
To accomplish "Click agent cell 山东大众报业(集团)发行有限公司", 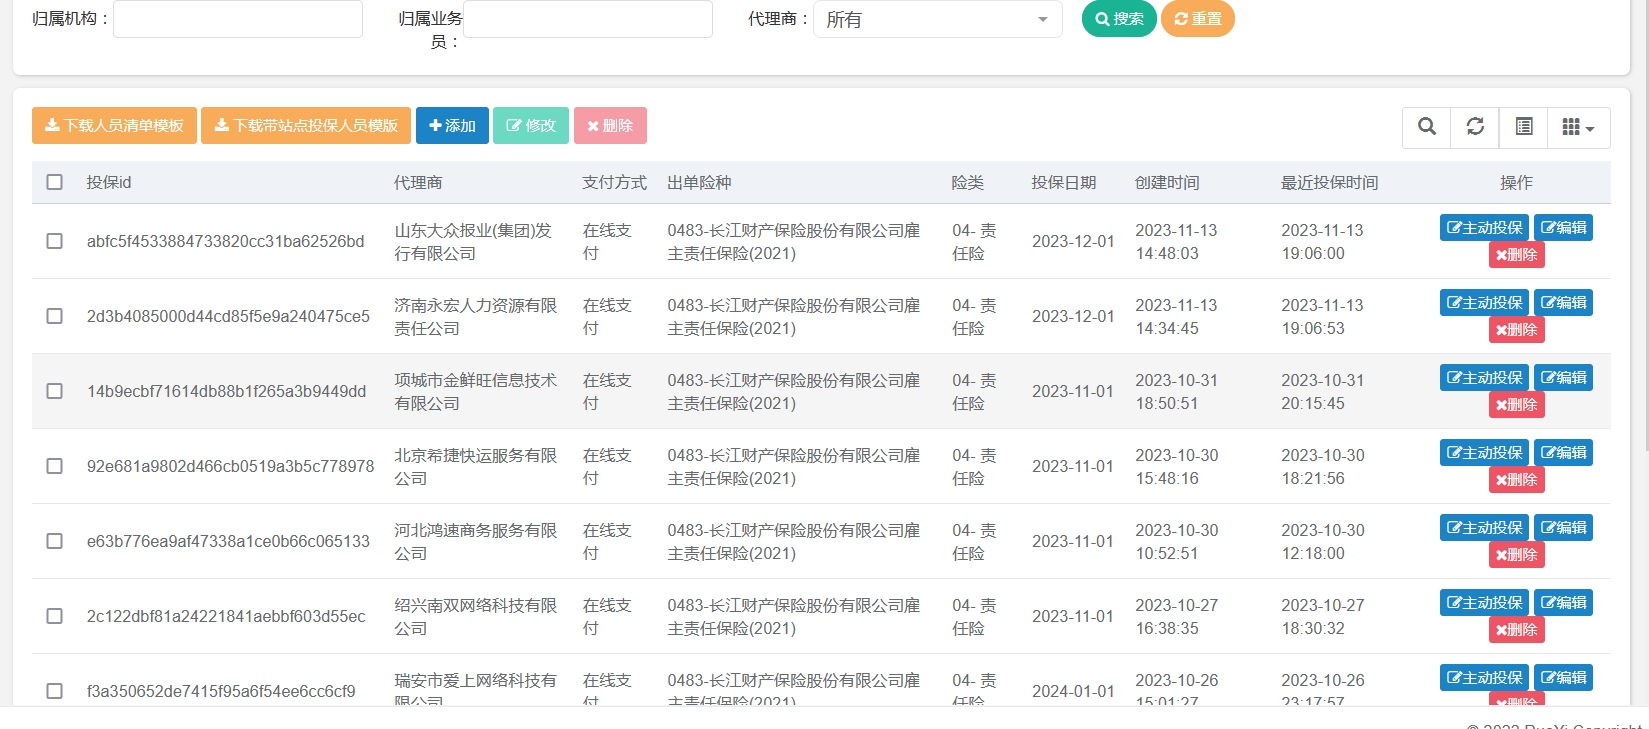I will click(x=473, y=242).
